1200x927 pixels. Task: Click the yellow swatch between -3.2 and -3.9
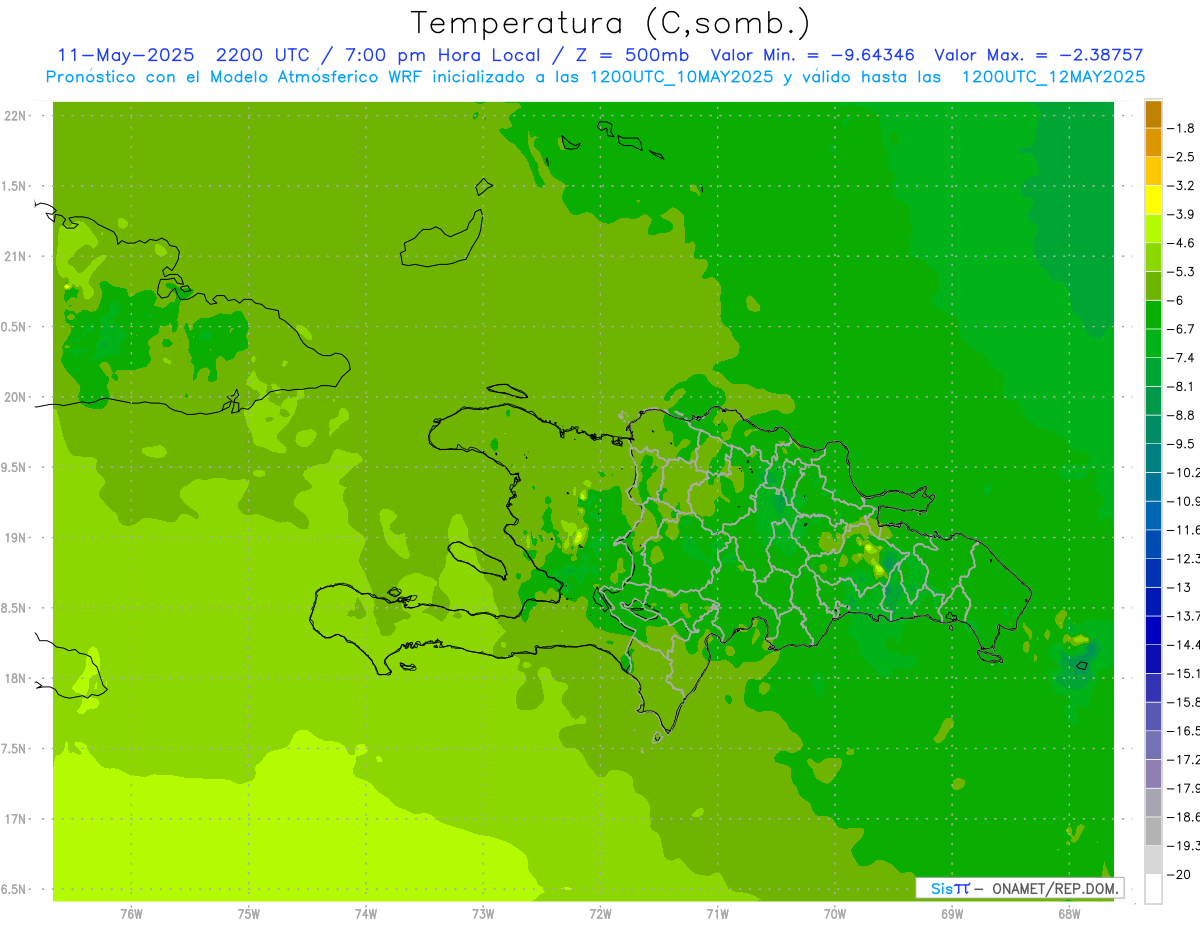click(x=1153, y=200)
